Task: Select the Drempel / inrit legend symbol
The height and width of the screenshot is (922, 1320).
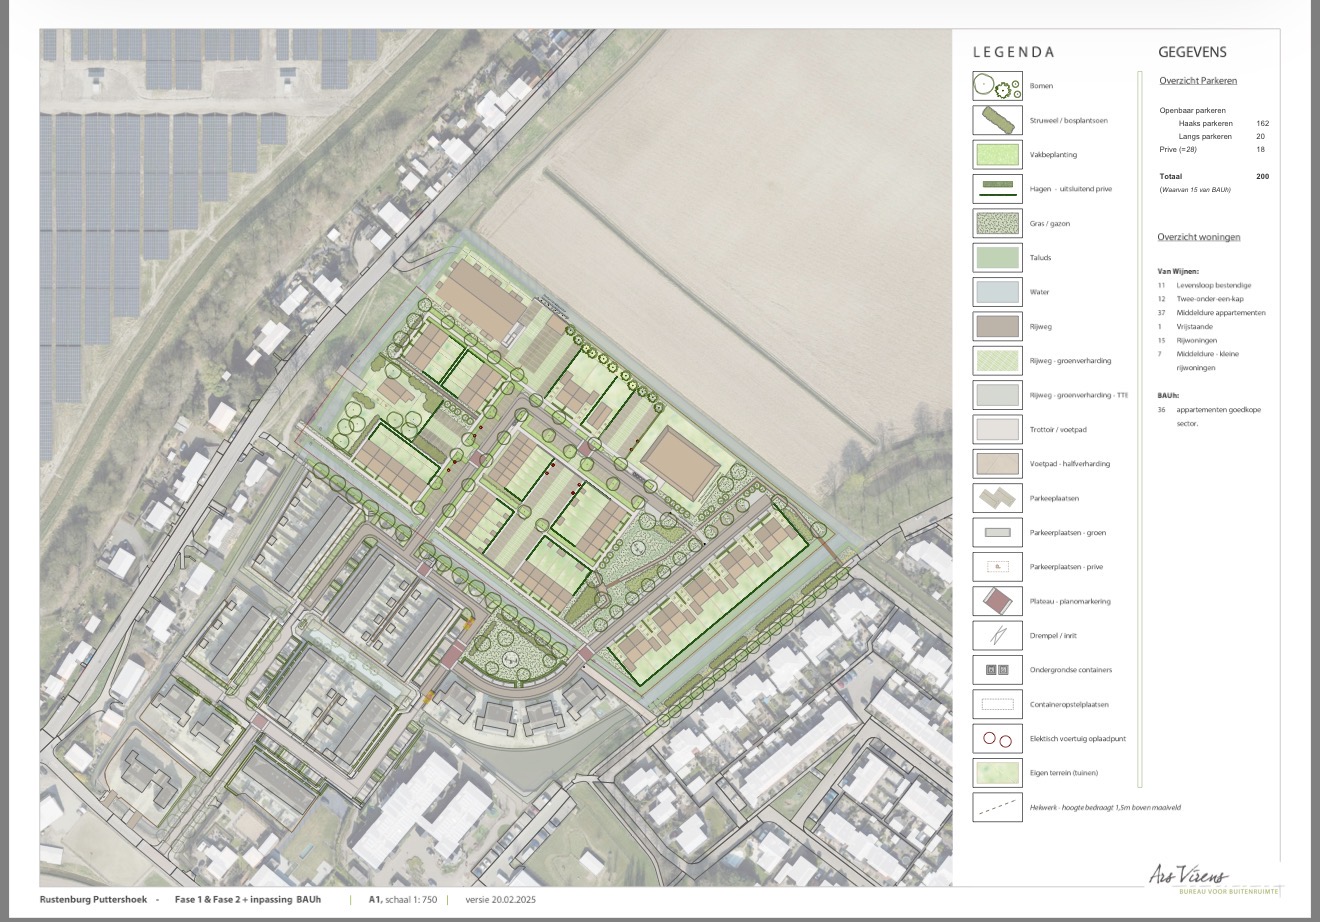Action: pyautogui.click(x=997, y=635)
